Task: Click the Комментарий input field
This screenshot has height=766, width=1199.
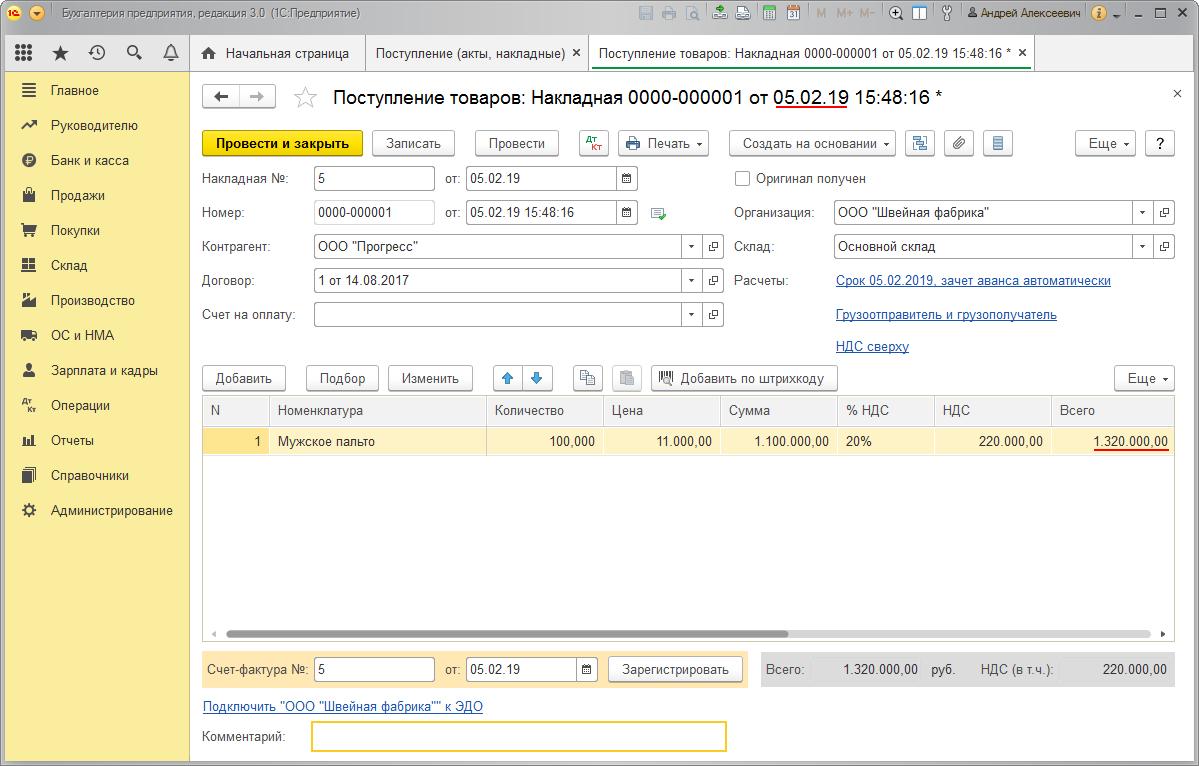Action: click(x=518, y=737)
